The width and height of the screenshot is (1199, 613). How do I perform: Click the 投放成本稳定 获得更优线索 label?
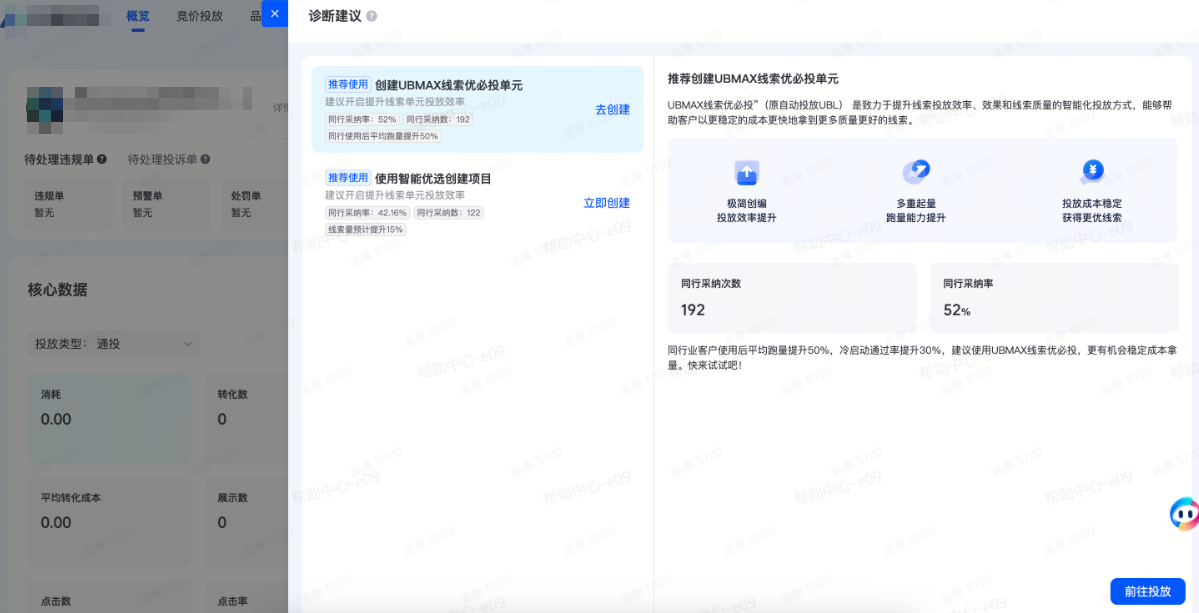(x=1092, y=211)
